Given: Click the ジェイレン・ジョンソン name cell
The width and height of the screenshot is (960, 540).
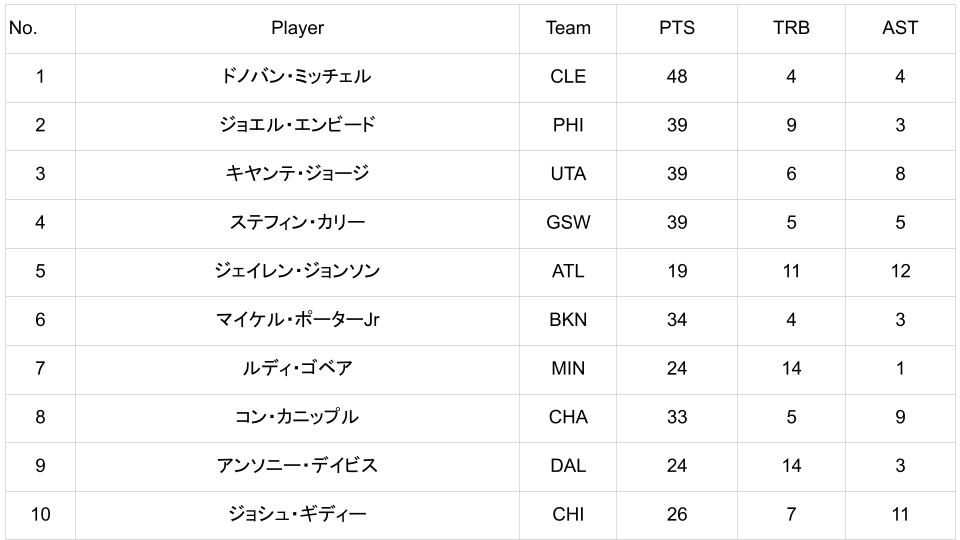Looking at the screenshot, I should [x=297, y=271].
